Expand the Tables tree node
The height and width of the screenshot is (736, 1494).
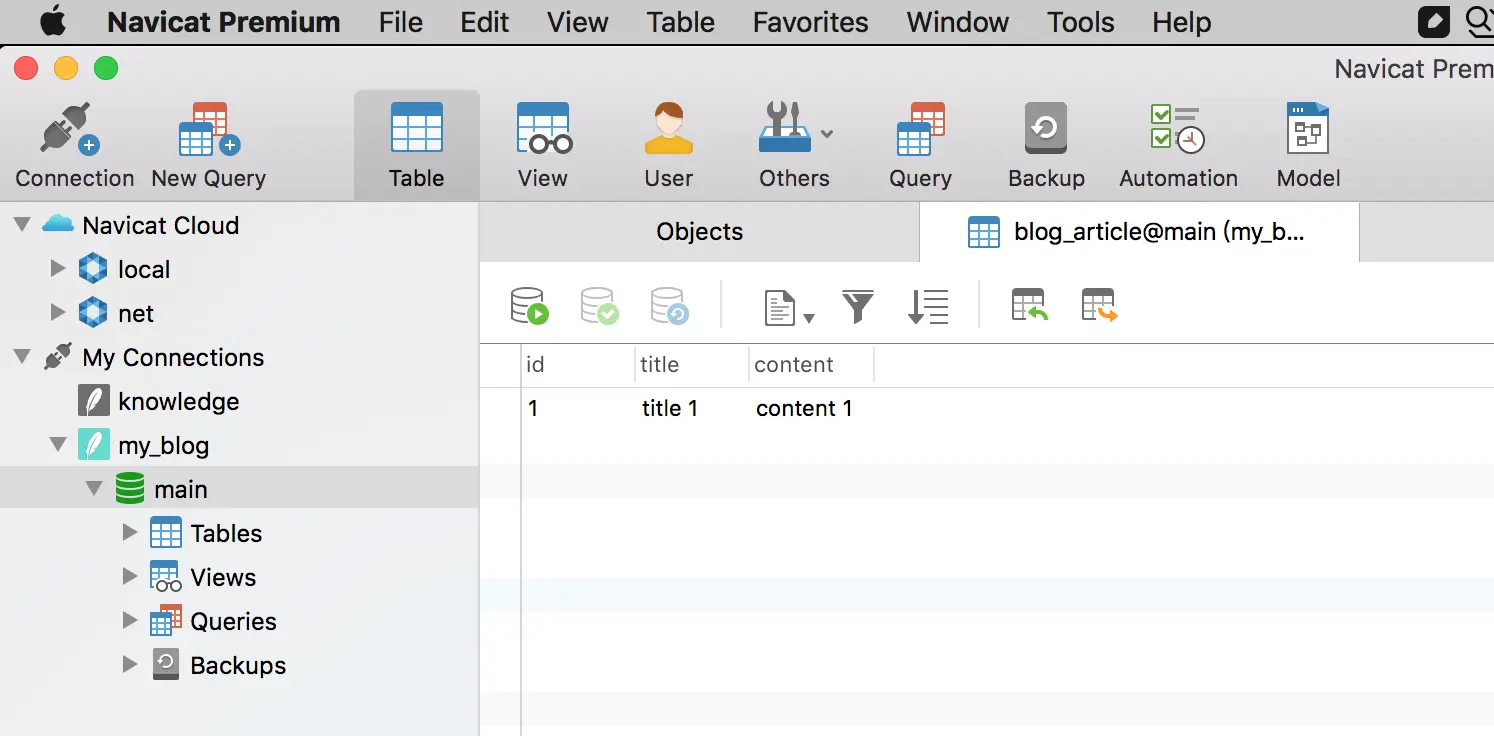click(129, 533)
